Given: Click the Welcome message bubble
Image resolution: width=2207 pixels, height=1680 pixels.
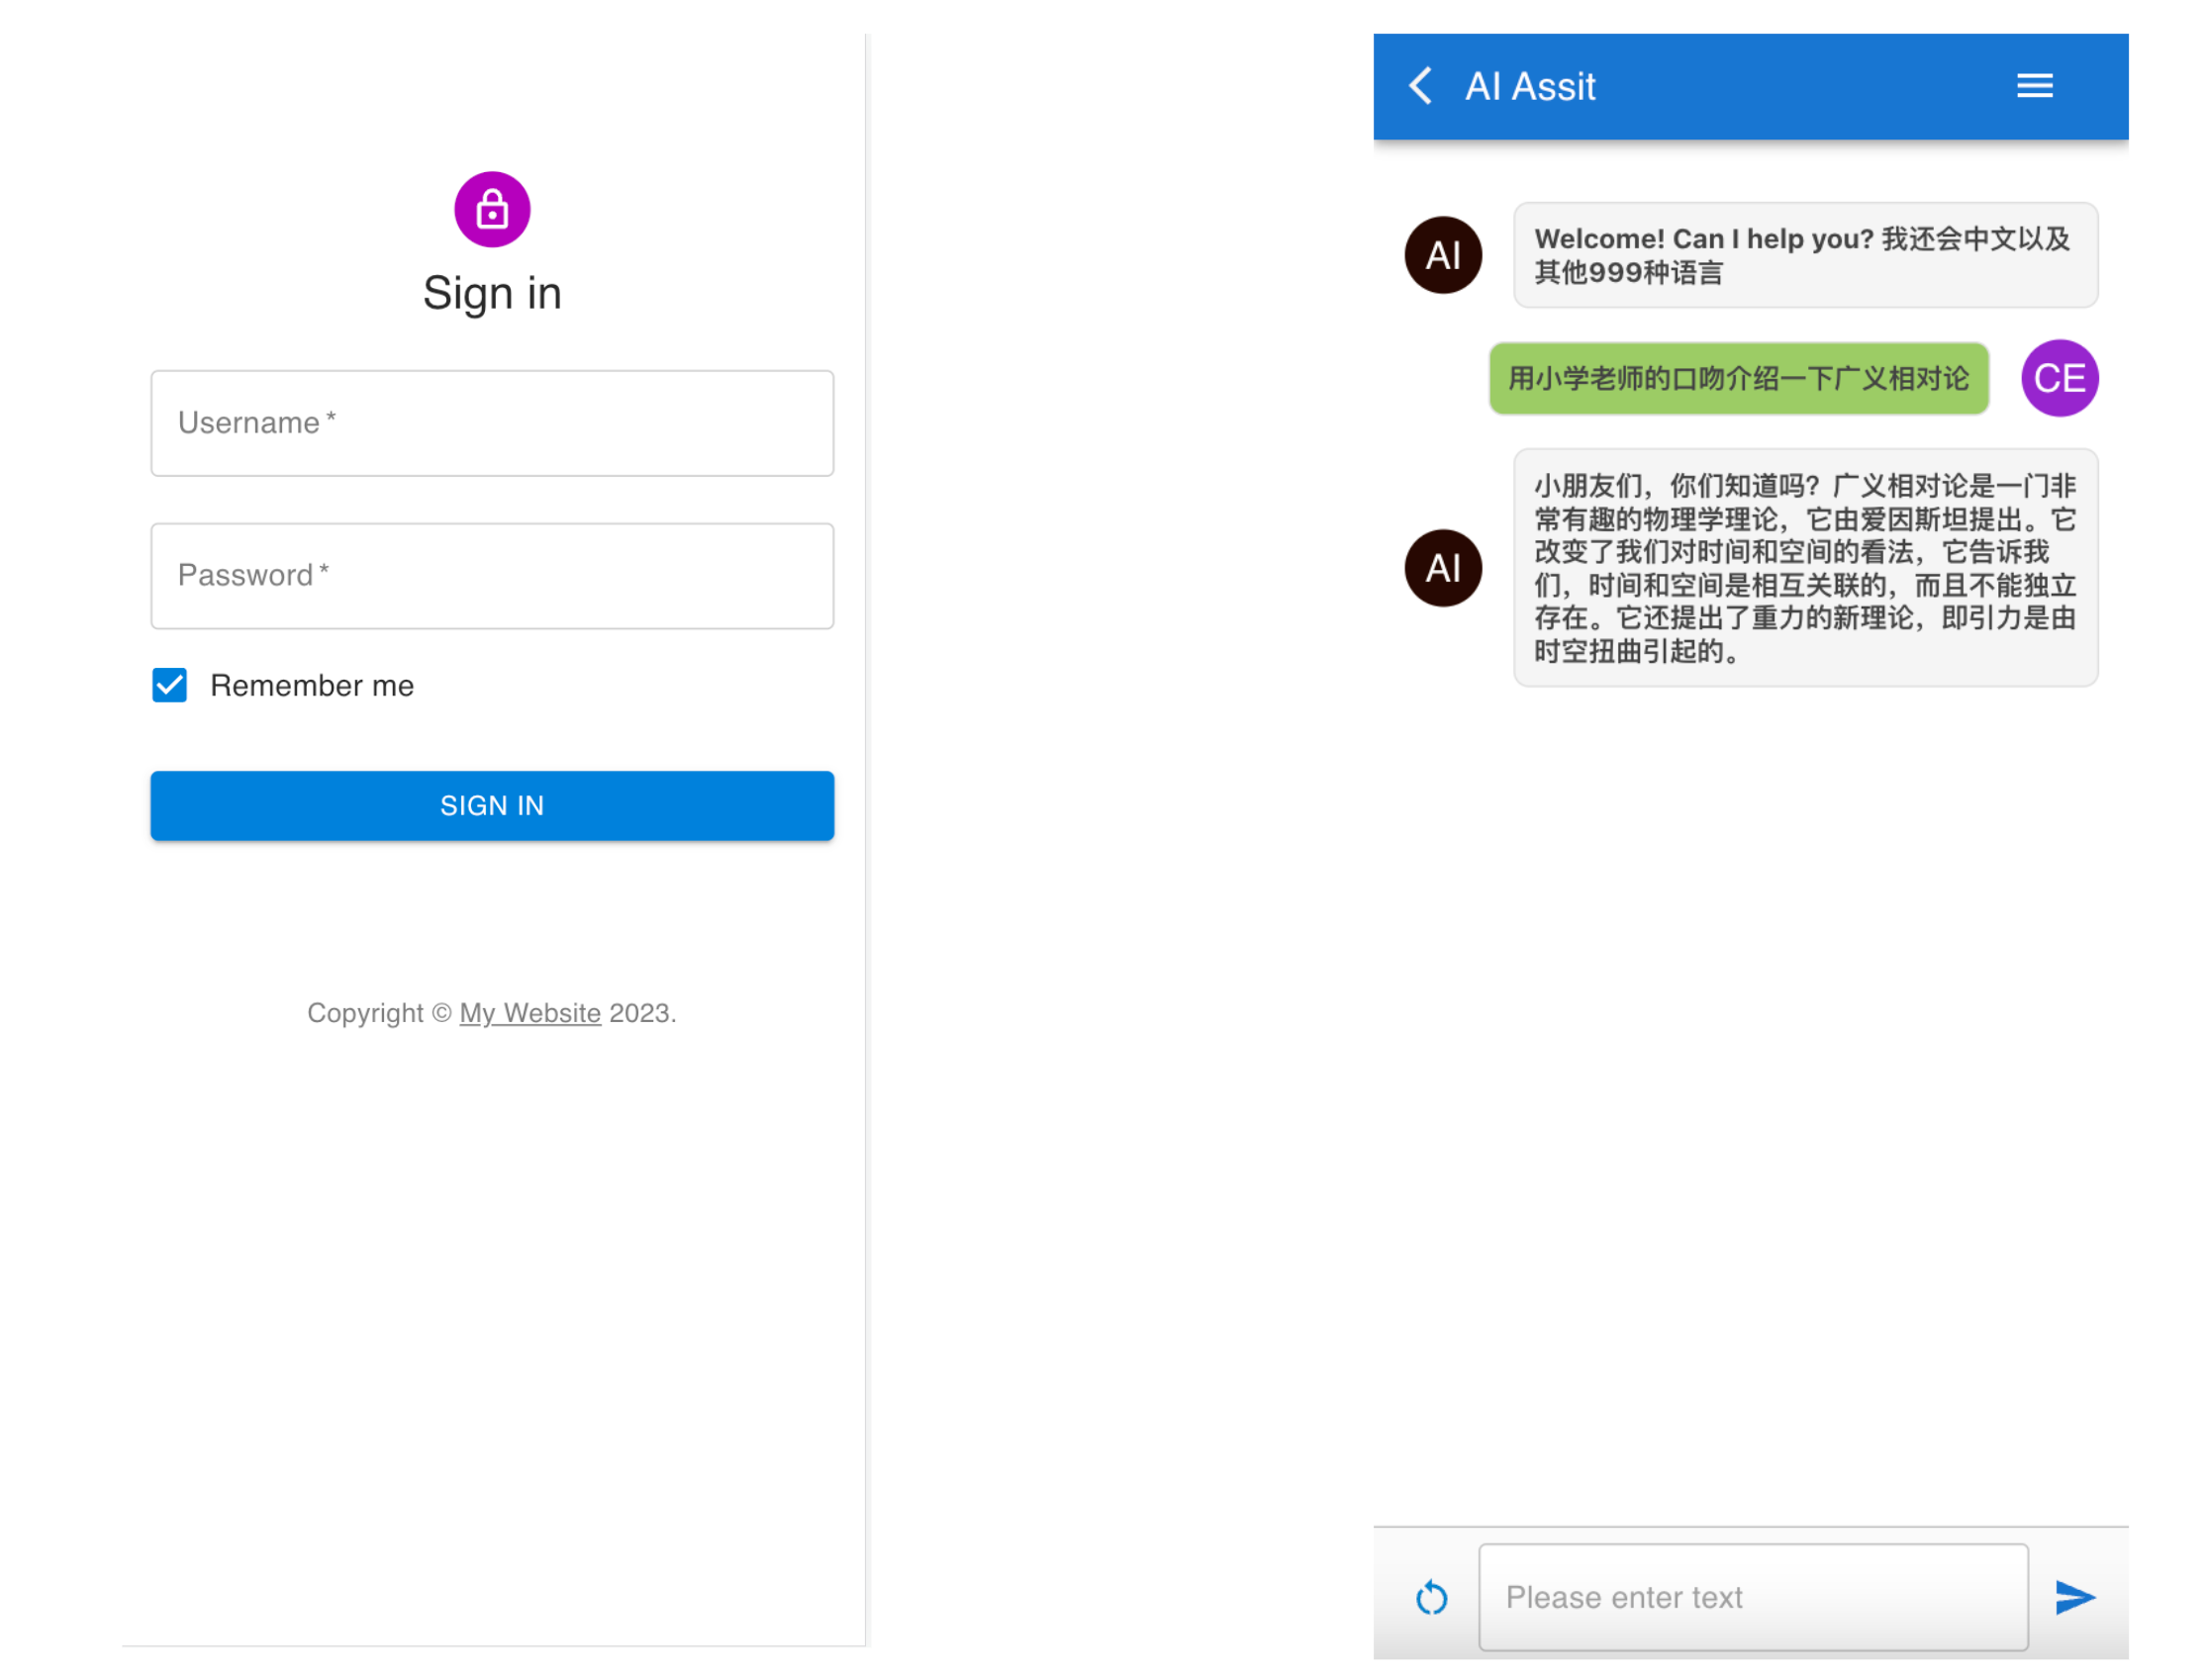Looking at the screenshot, I should coord(1804,255).
